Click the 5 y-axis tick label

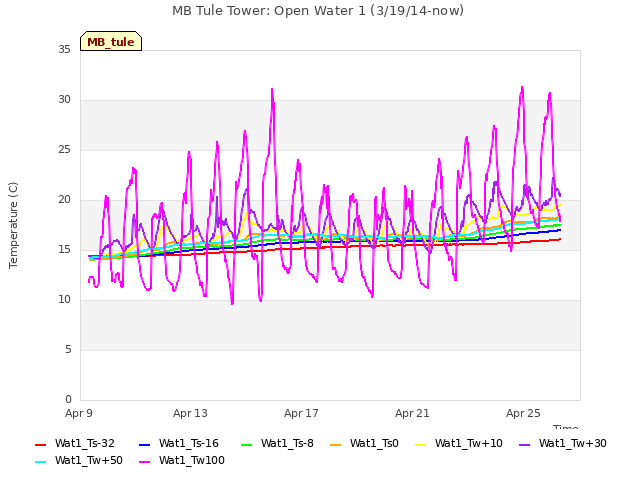(x=68, y=349)
